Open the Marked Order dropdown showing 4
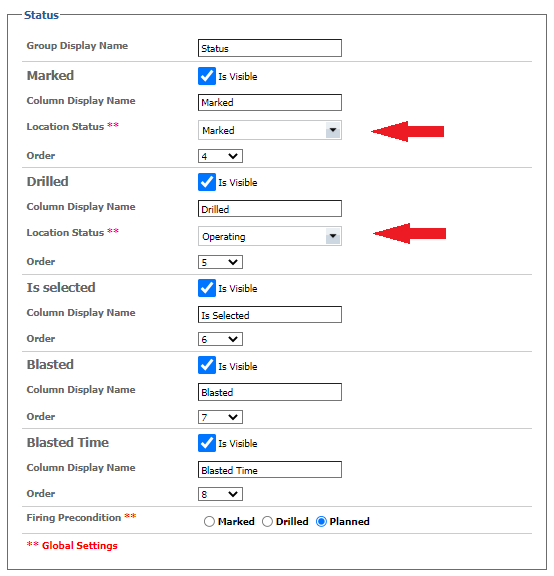The width and height of the screenshot is (554, 576). pyautogui.click(x=220, y=156)
